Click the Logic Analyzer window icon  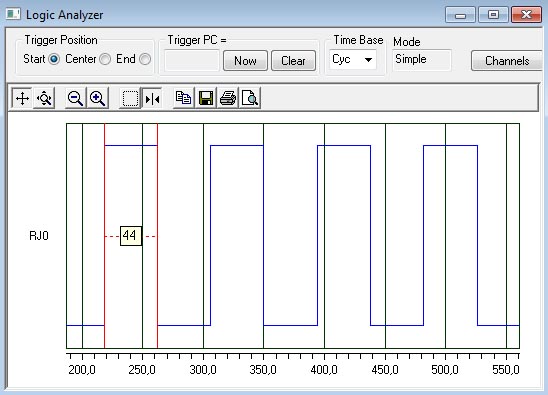[13, 14]
